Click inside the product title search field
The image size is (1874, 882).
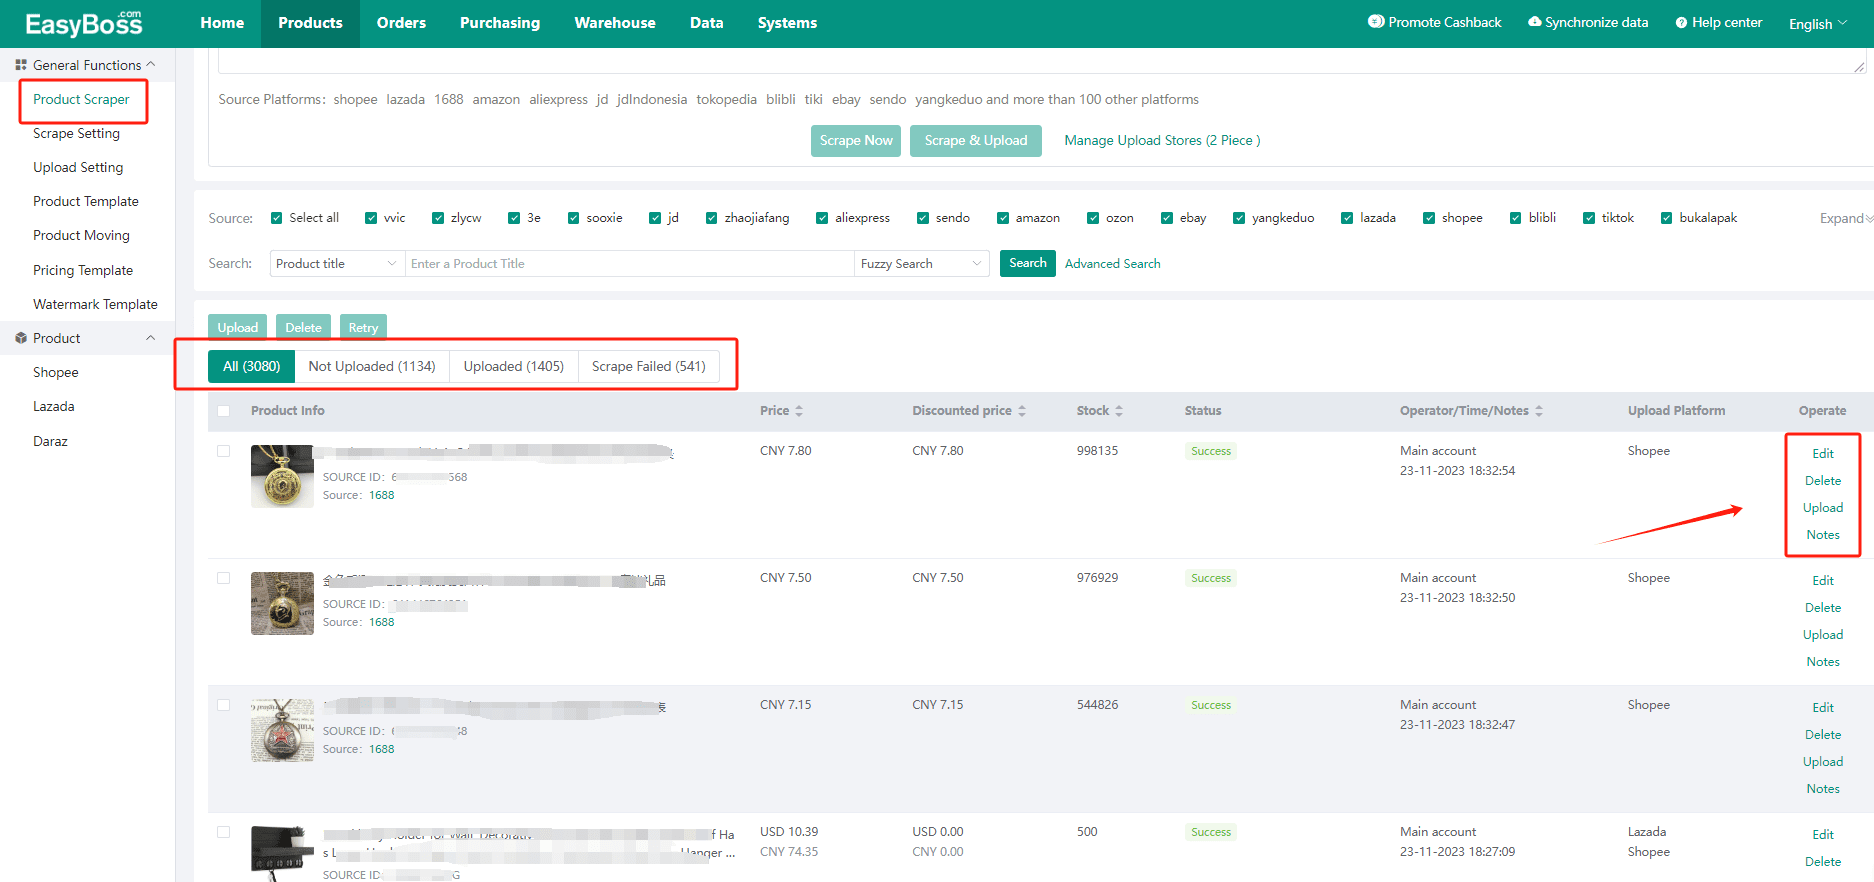tap(630, 263)
